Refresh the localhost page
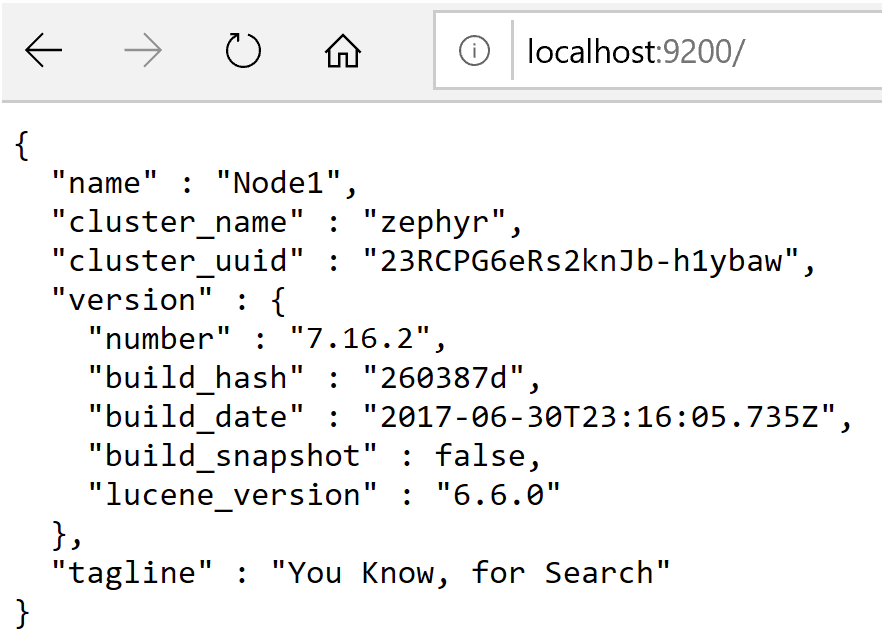 click(x=243, y=51)
